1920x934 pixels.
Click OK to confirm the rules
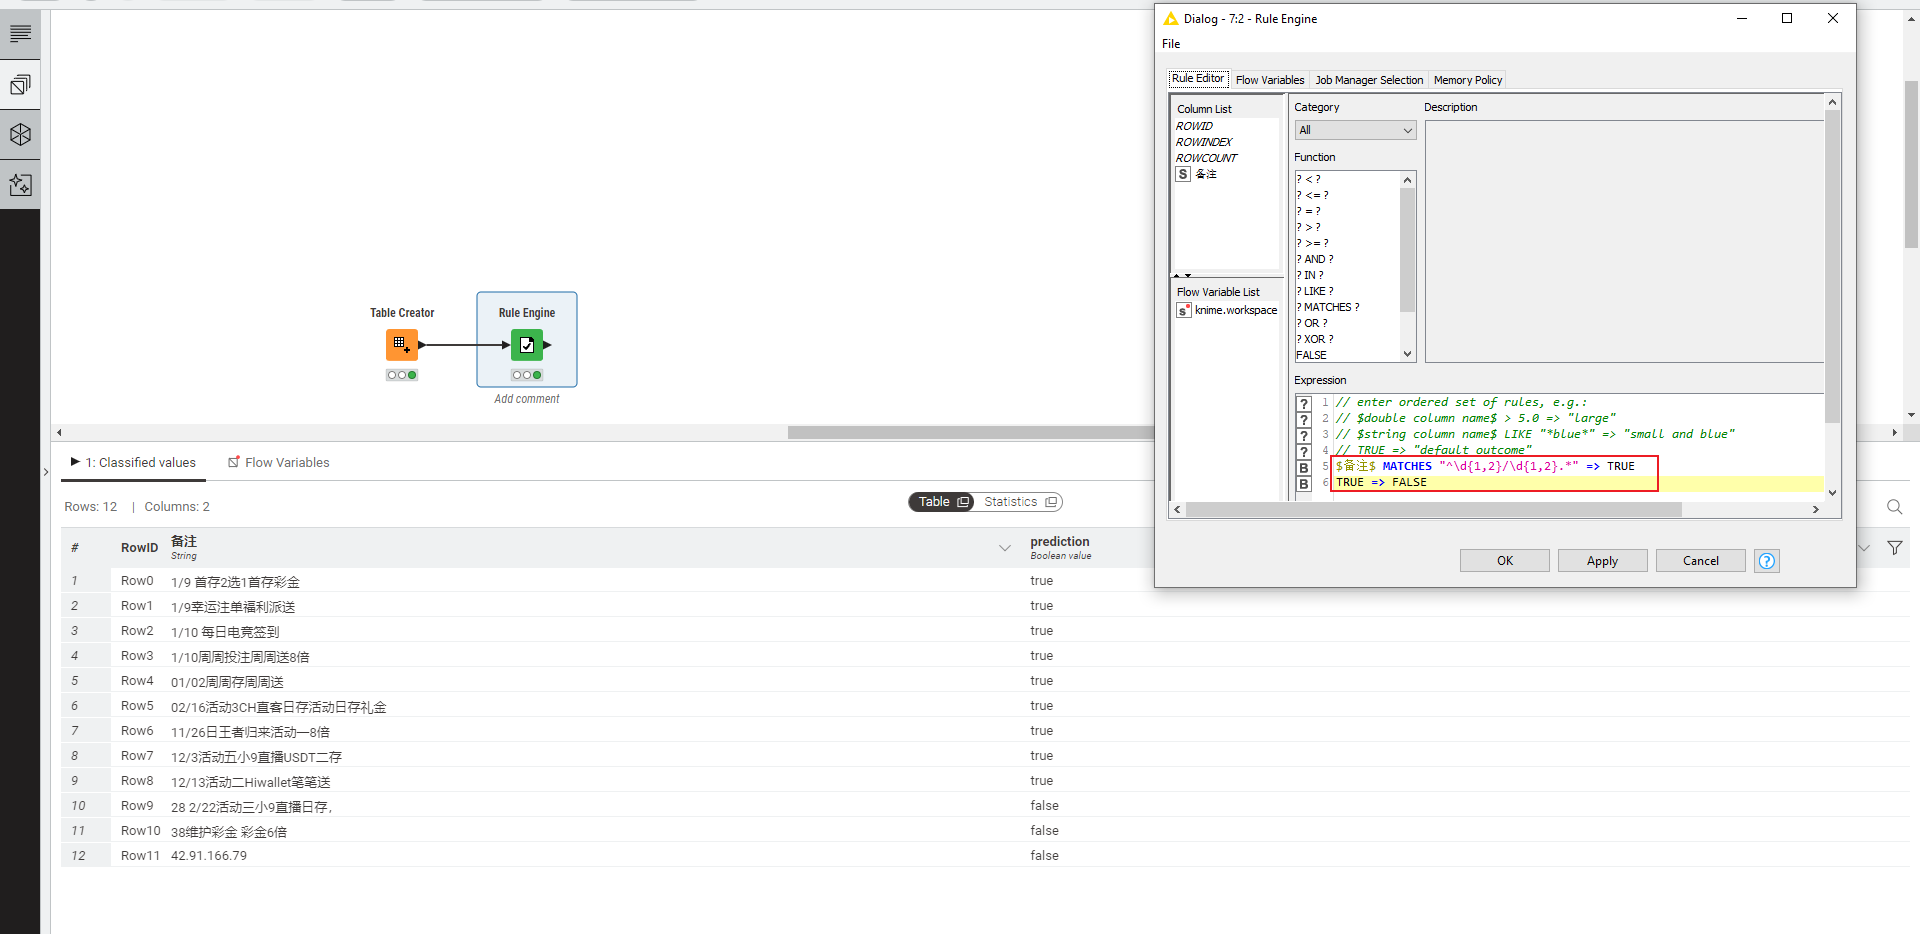pyautogui.click(x=1504, y=561)
